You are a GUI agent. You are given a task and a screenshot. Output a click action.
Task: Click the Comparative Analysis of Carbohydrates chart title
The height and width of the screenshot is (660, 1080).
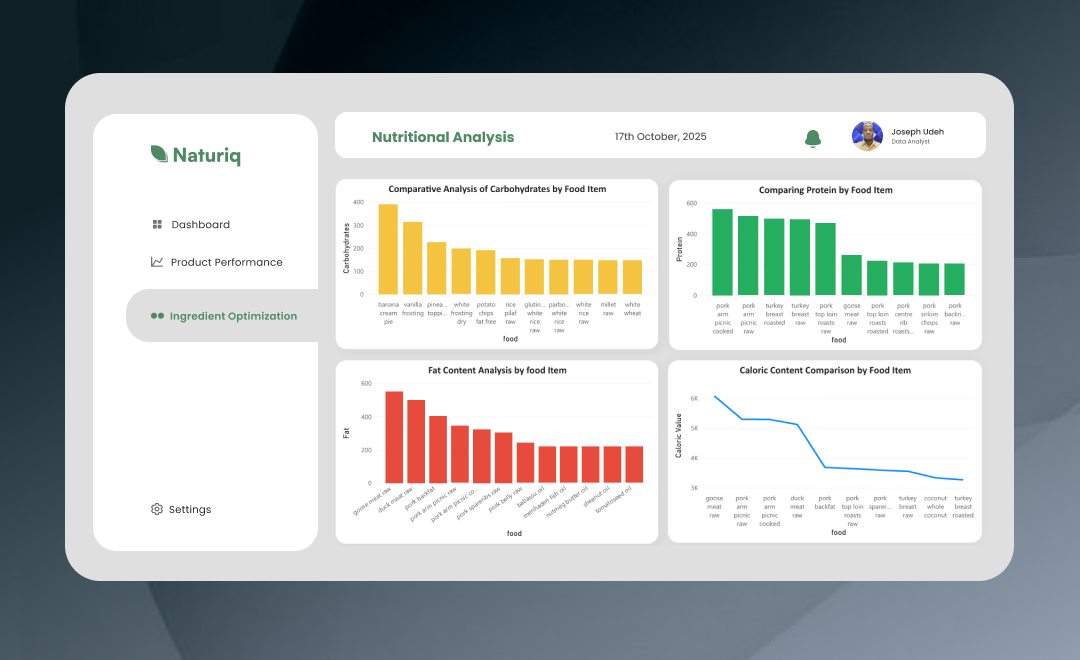(x=497, y=189)
